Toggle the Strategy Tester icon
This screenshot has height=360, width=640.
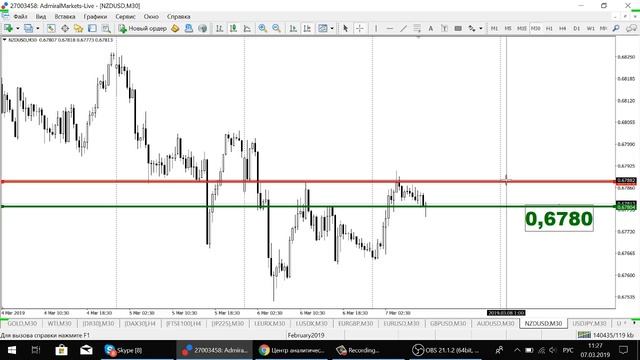point(106,28)
